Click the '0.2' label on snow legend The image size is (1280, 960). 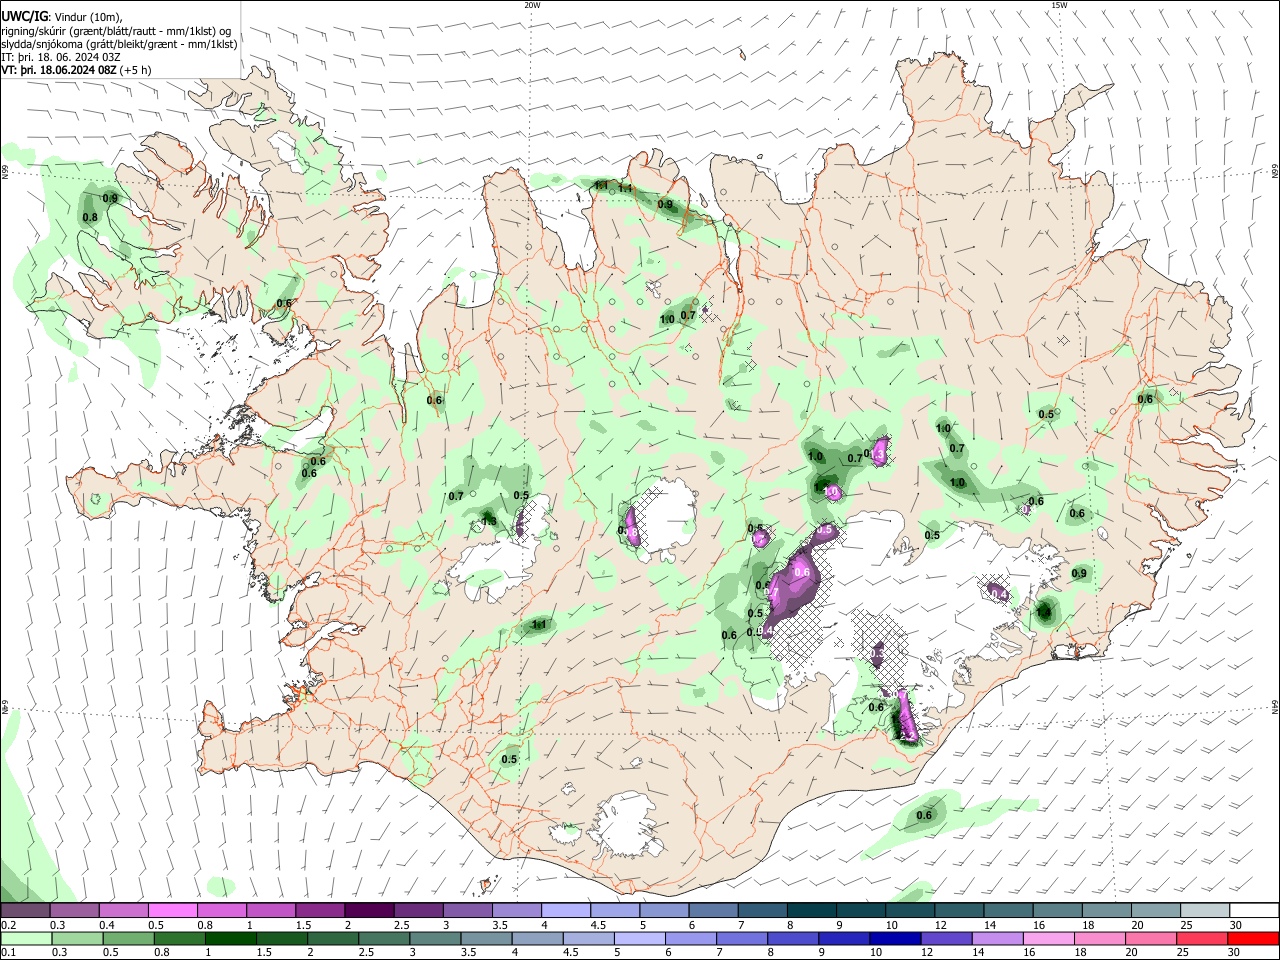tap(7, 925)
